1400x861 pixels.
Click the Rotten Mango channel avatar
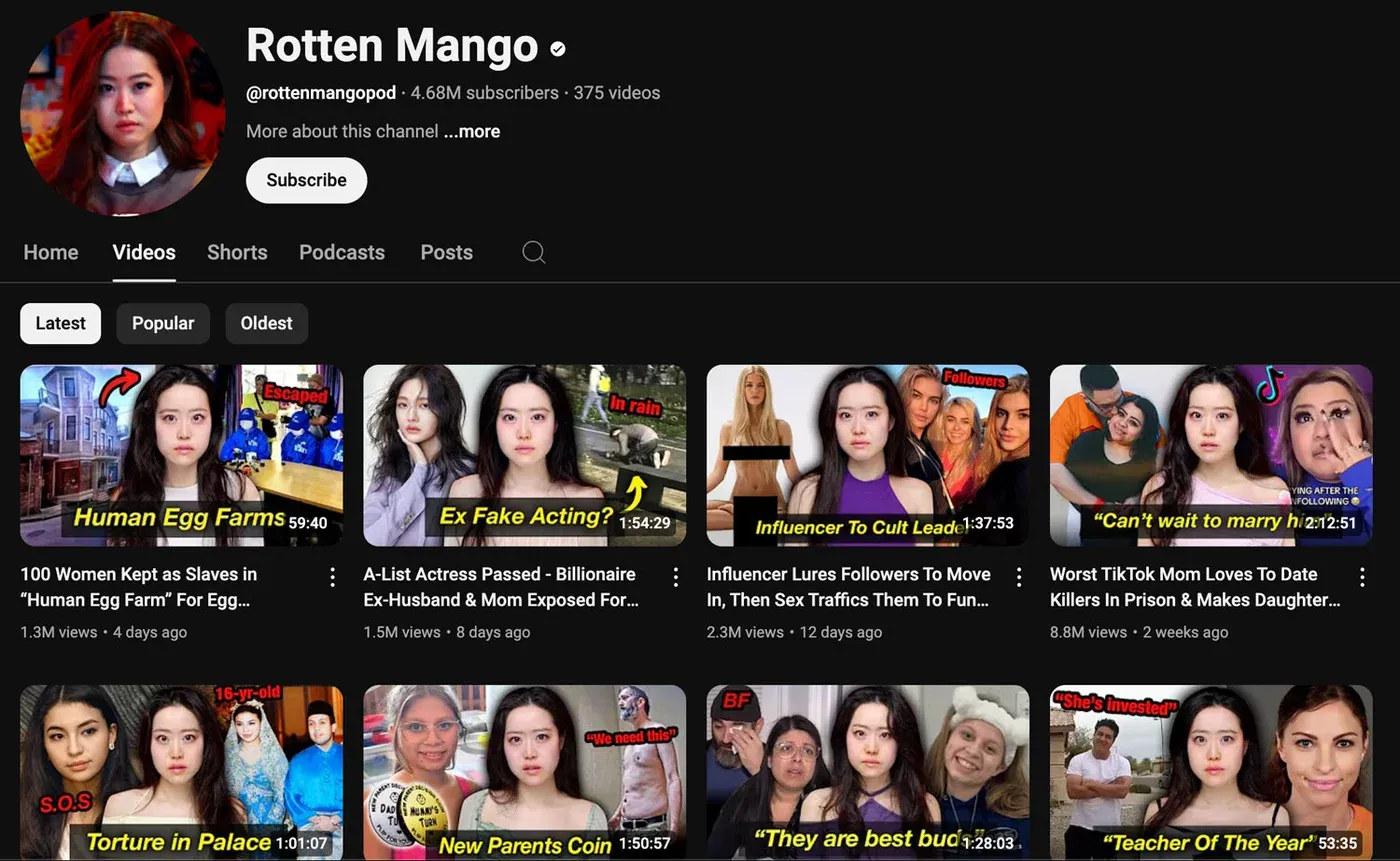click(x=122, y=113)
